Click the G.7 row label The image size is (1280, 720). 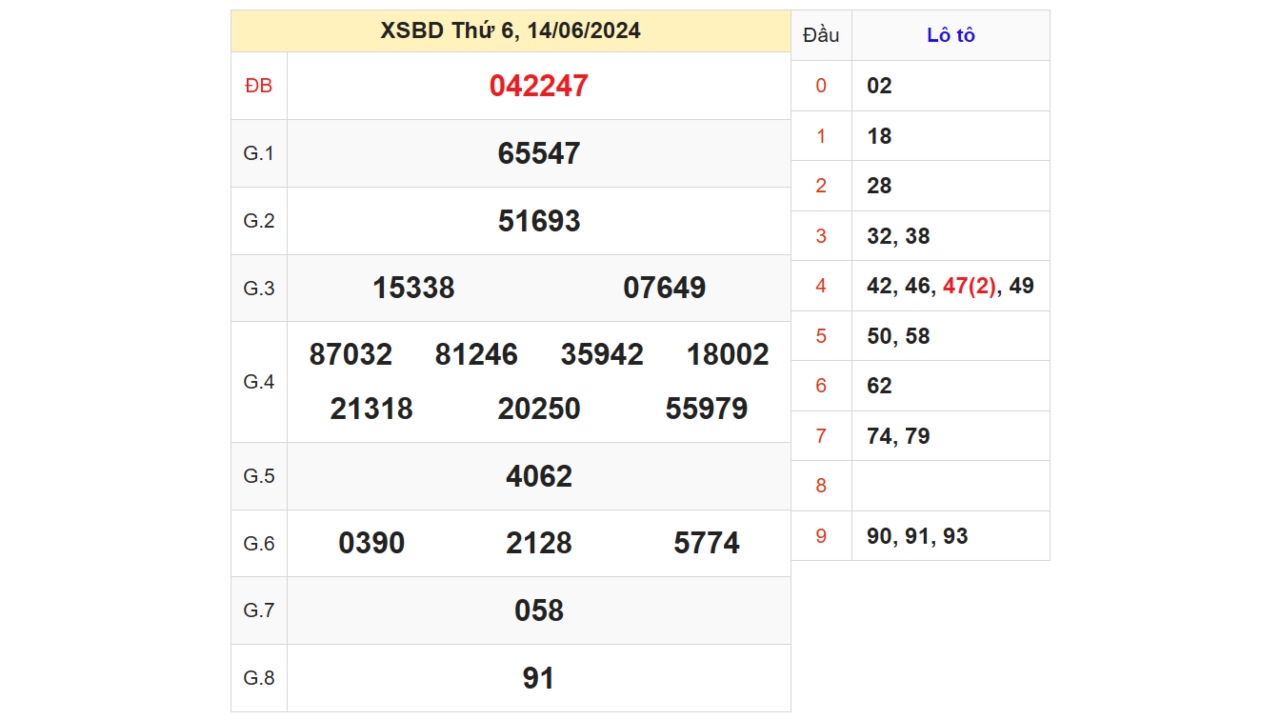[259, 610]
